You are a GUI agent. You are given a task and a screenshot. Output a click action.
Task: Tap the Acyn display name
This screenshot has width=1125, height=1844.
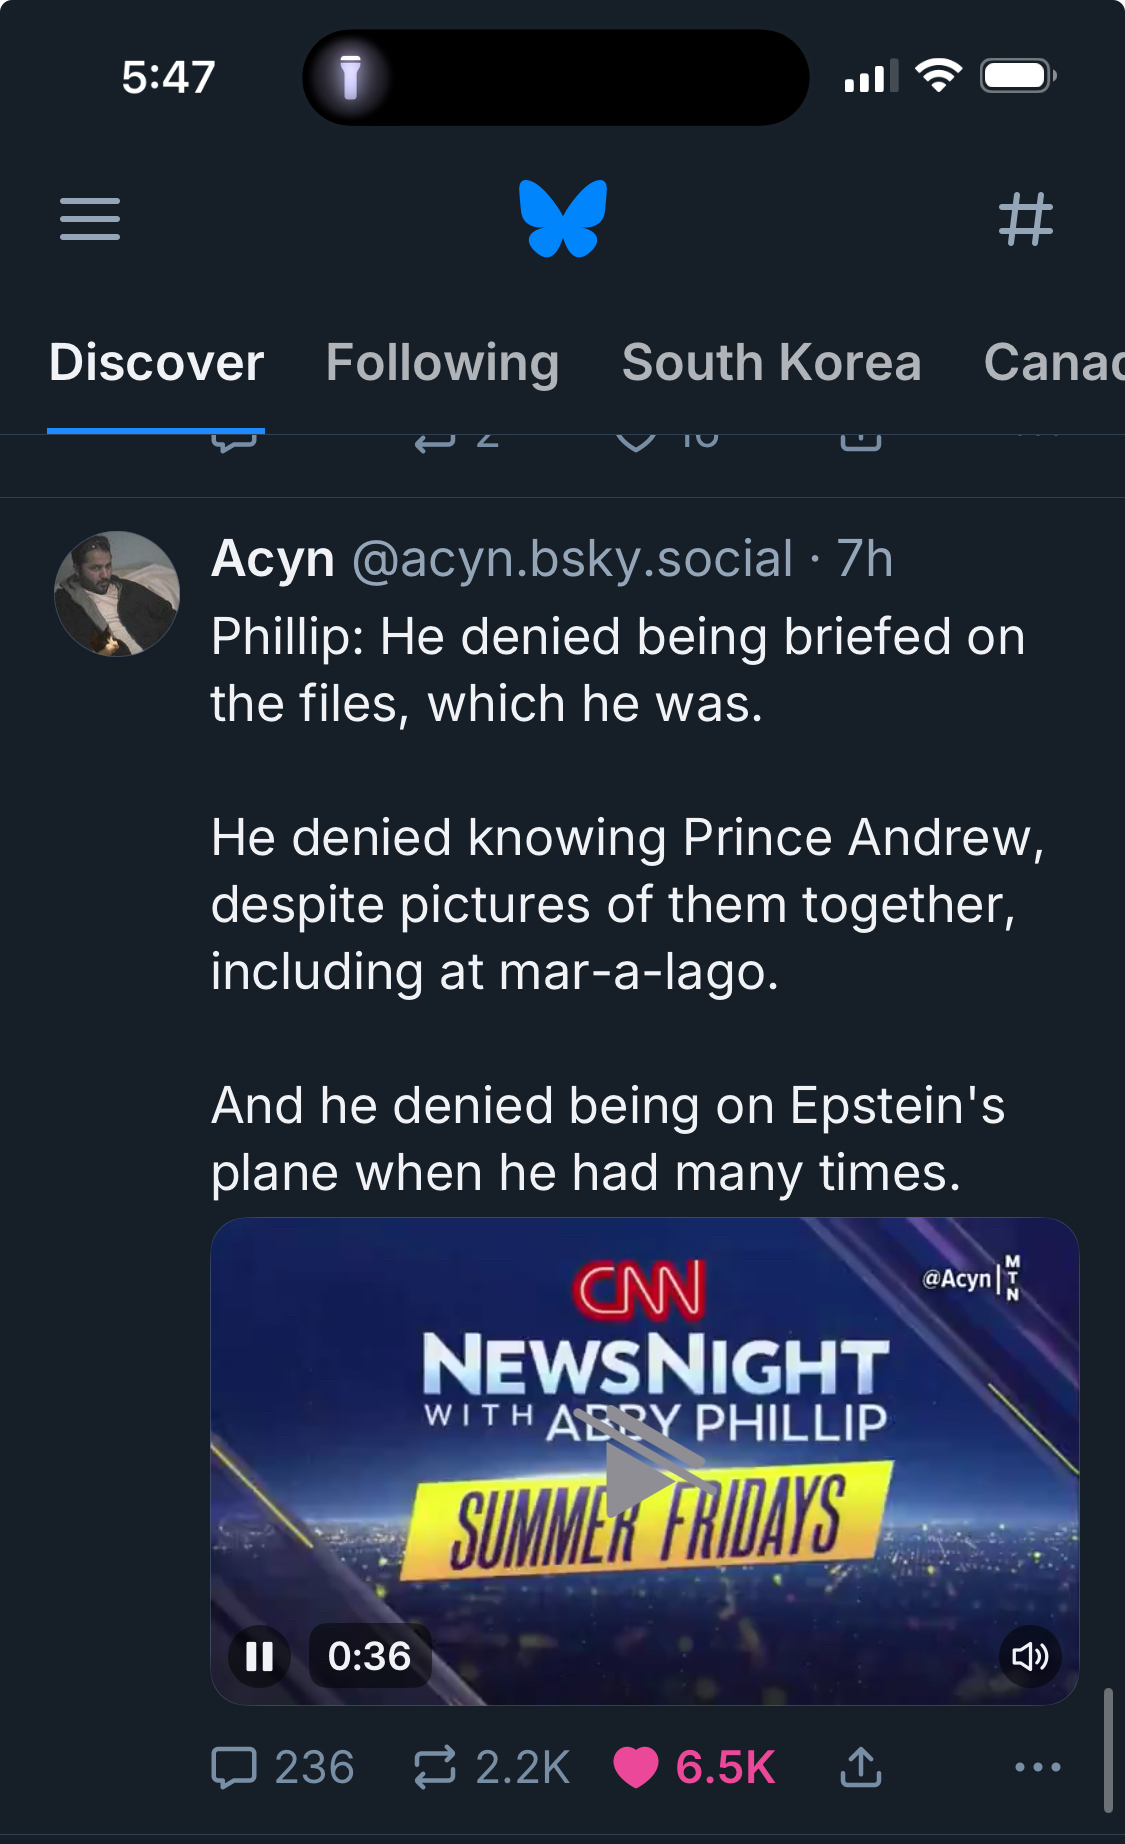click(x=272, y=558)
